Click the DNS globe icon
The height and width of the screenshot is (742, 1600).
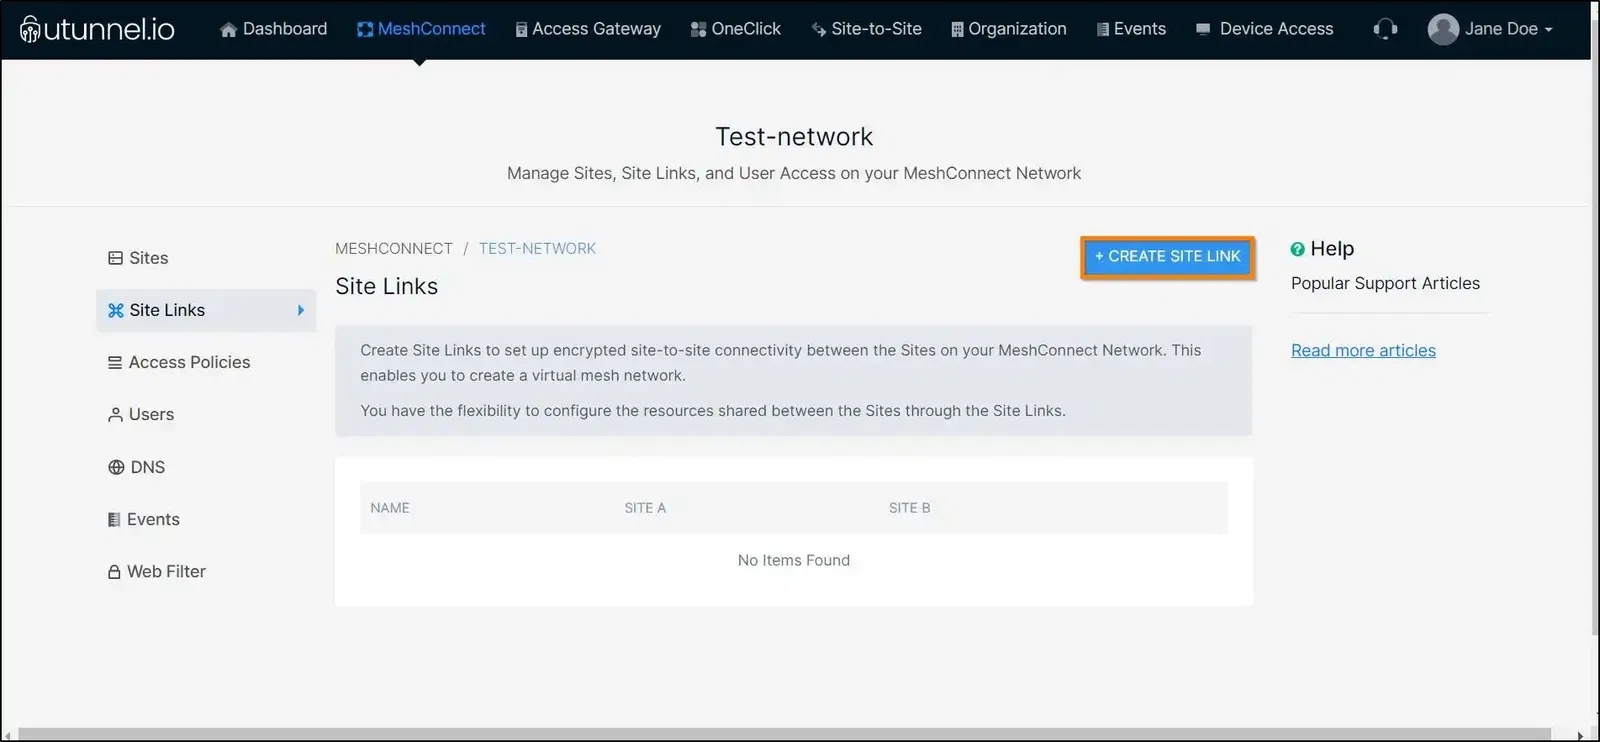pos(116,467)
